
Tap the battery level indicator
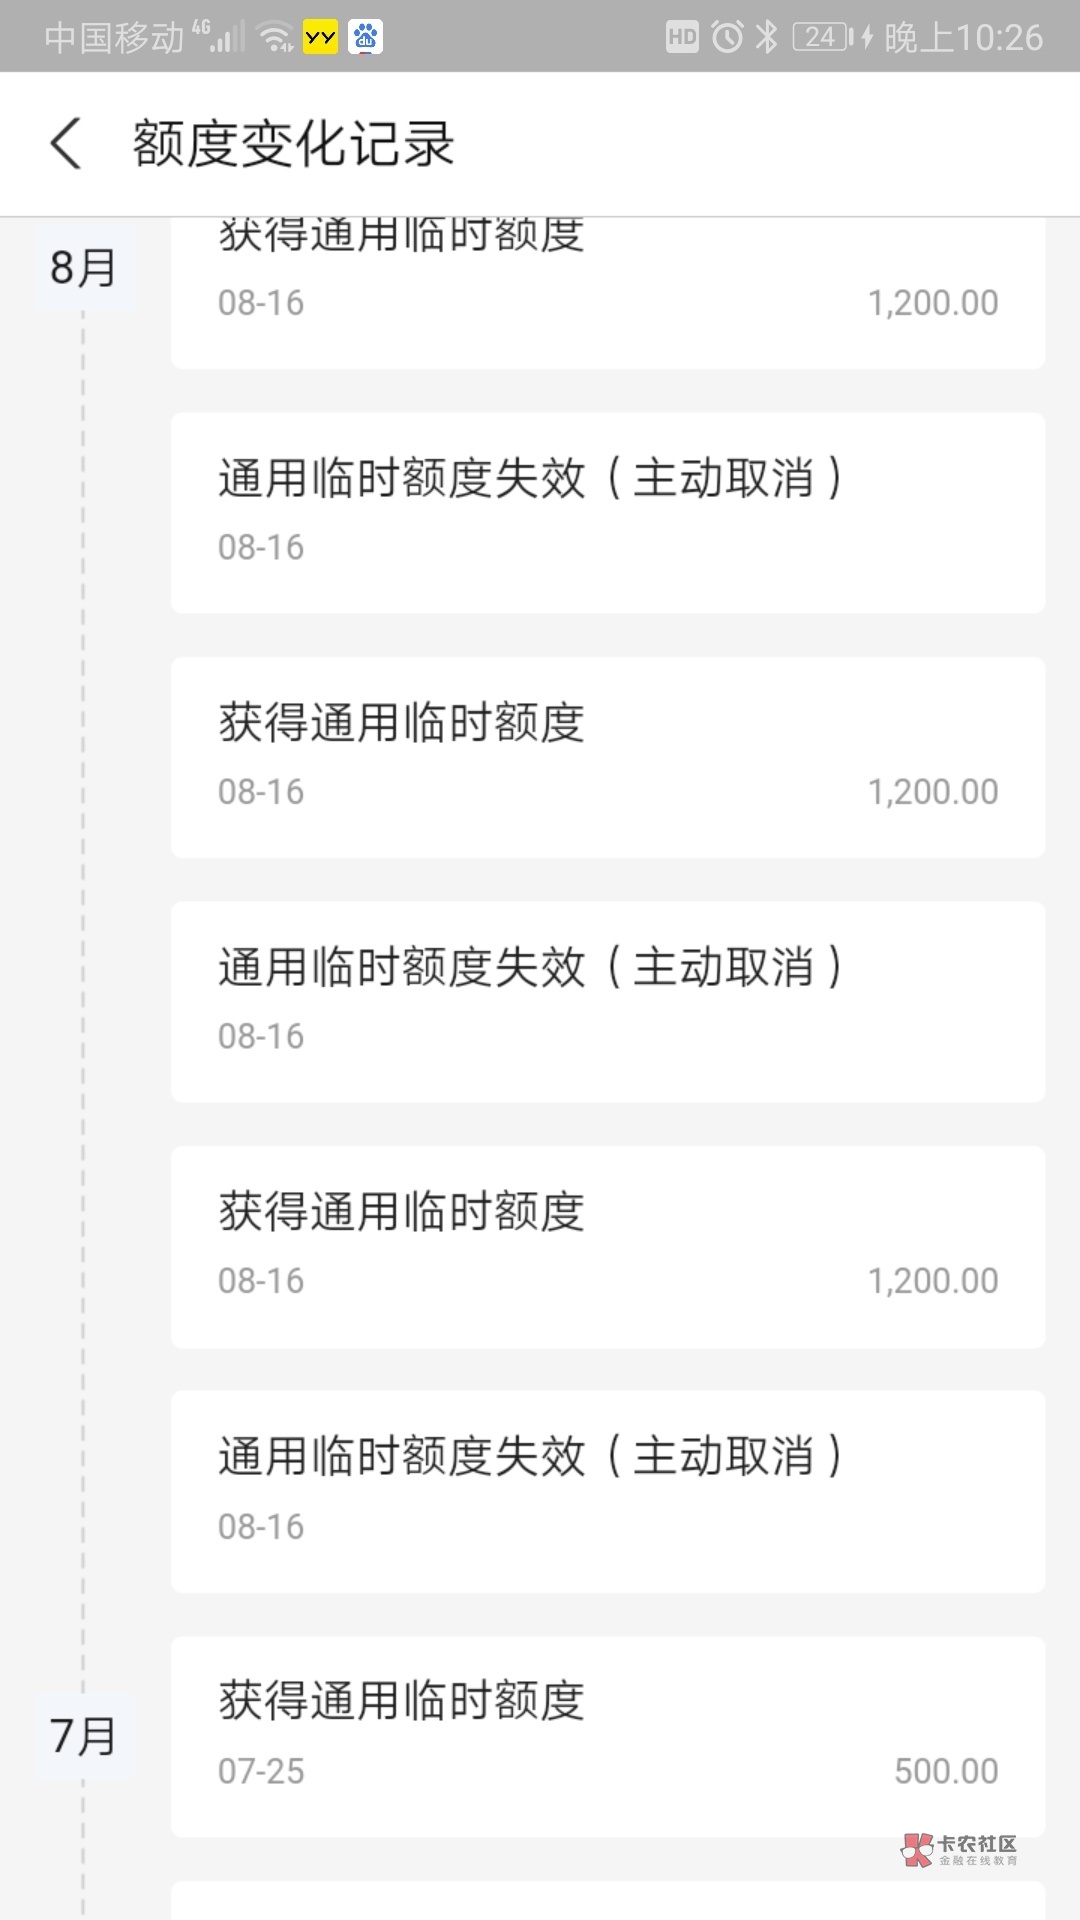(x=823, y=38)
